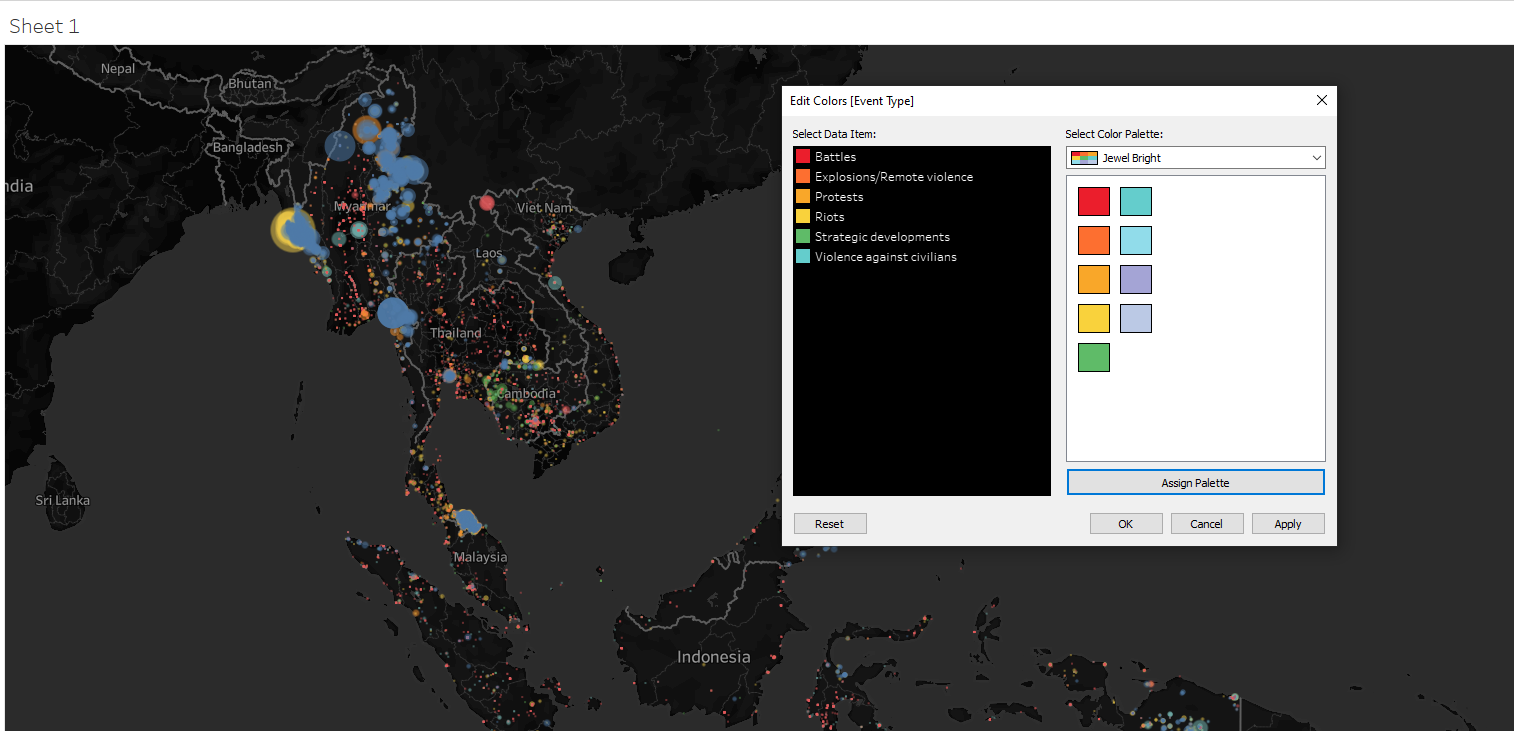
Task: Select the Battles data item
Action: [x=835, y=157]
